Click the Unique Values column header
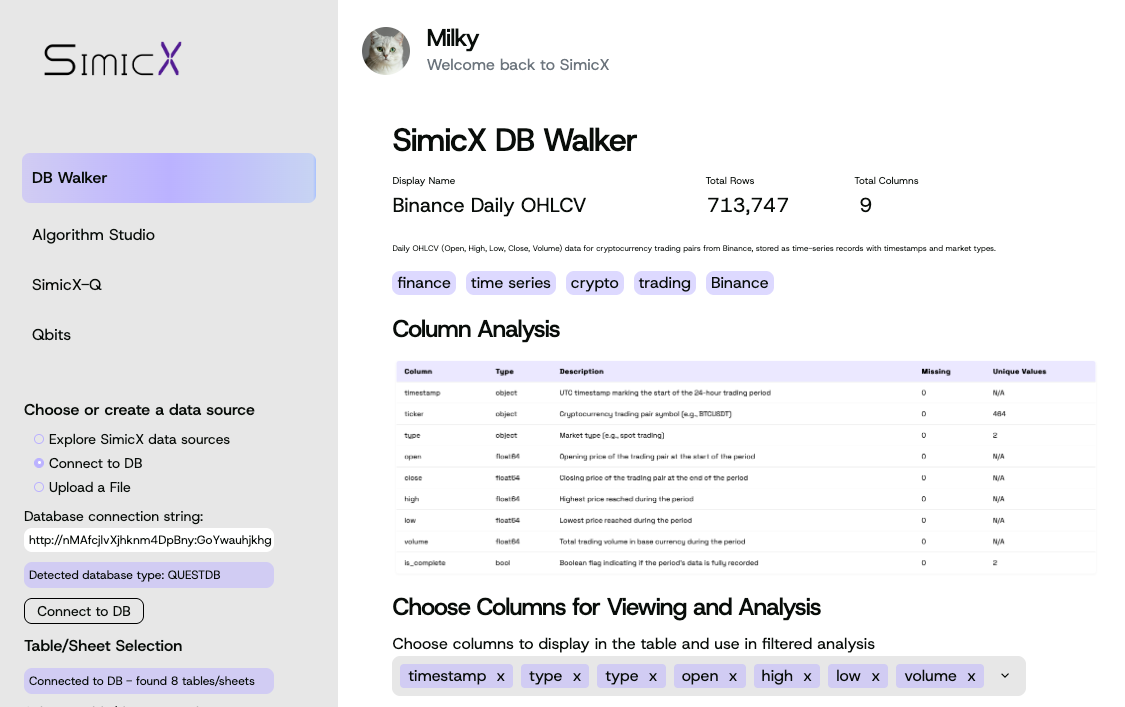Viewport: 1125px width, 707px height. coord(1019,371)
